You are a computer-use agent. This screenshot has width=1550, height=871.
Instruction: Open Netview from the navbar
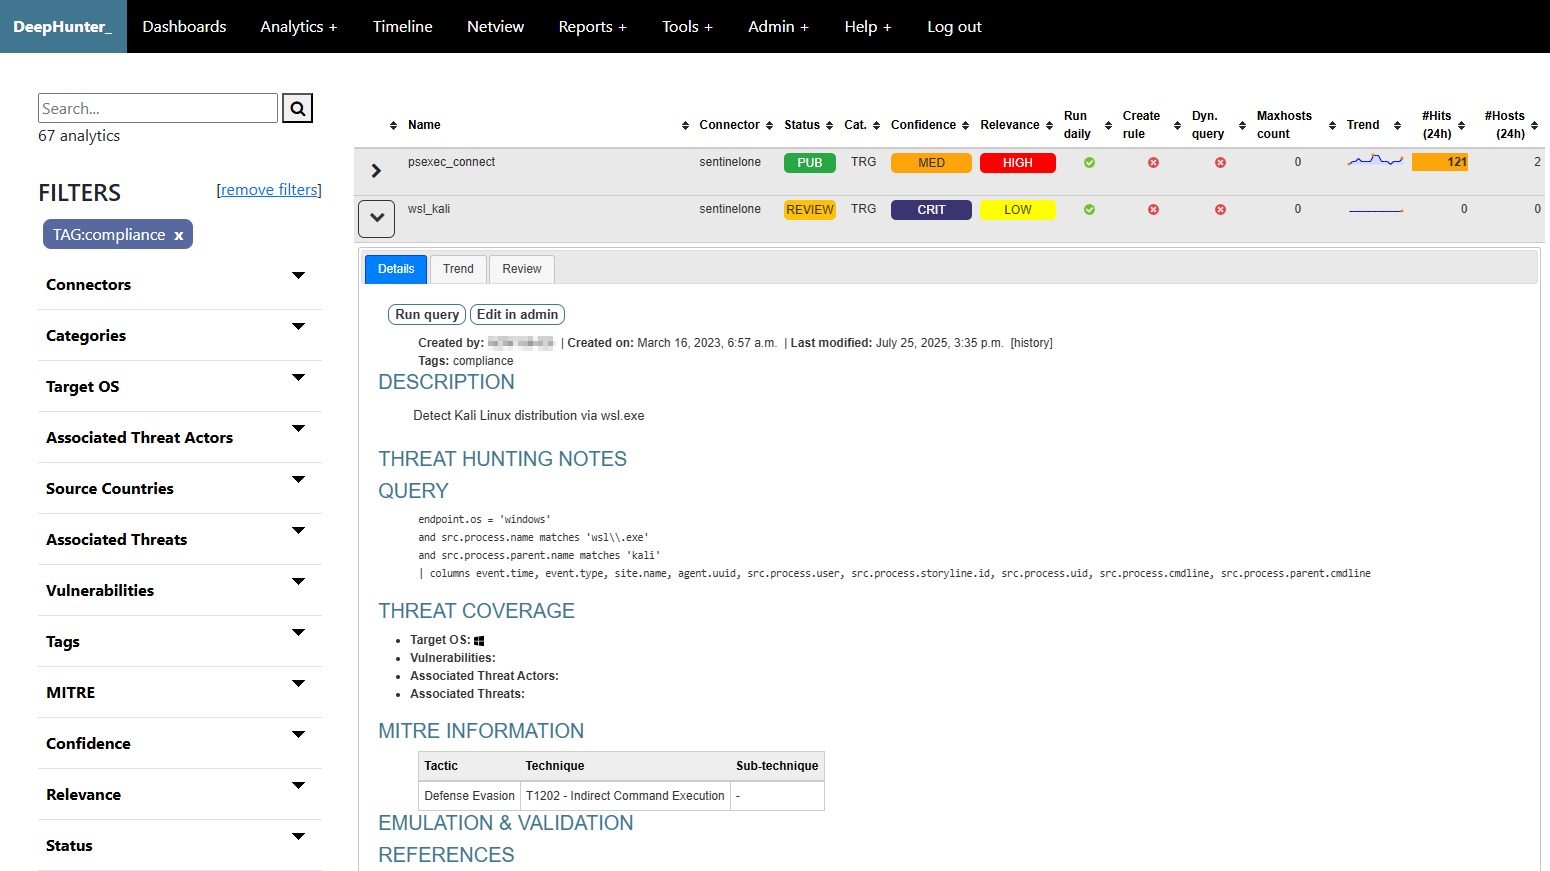(495, 26)
